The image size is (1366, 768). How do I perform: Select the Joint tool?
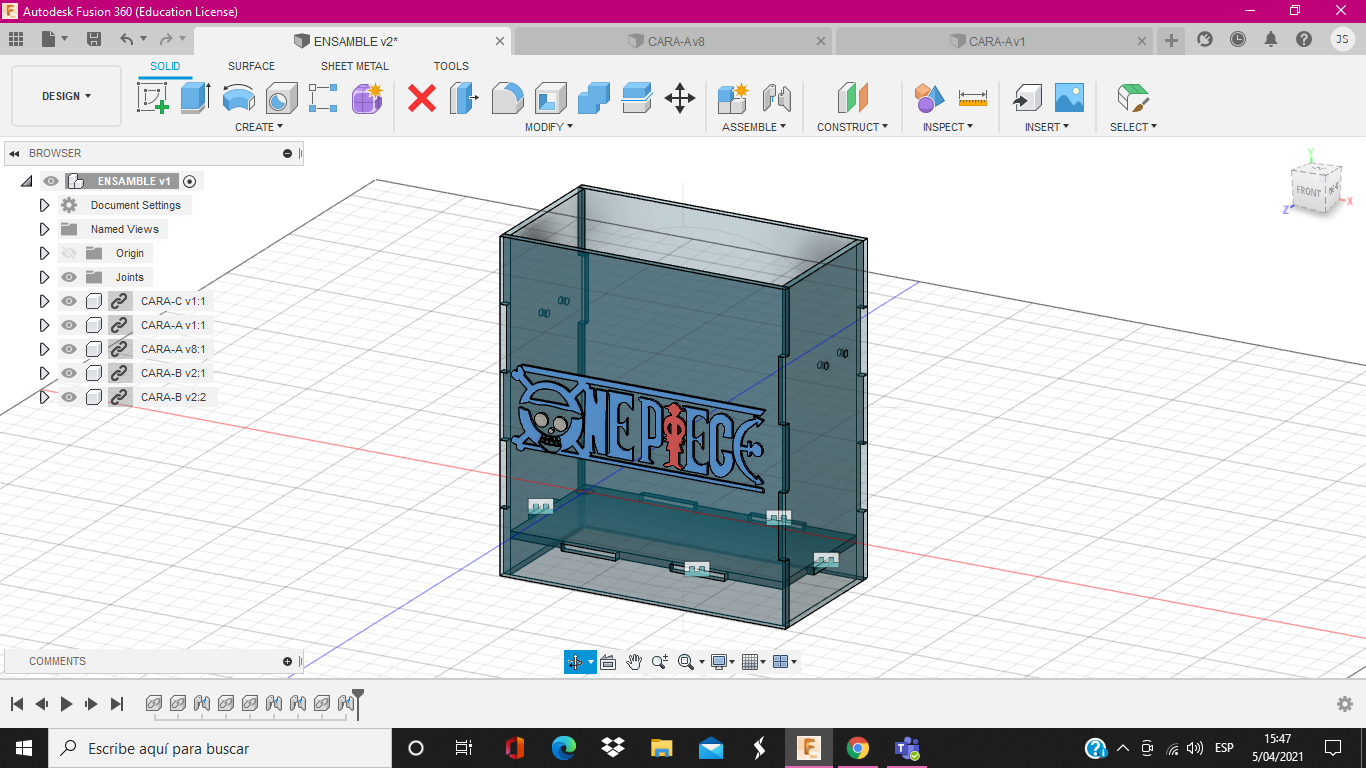coord(776,98)
